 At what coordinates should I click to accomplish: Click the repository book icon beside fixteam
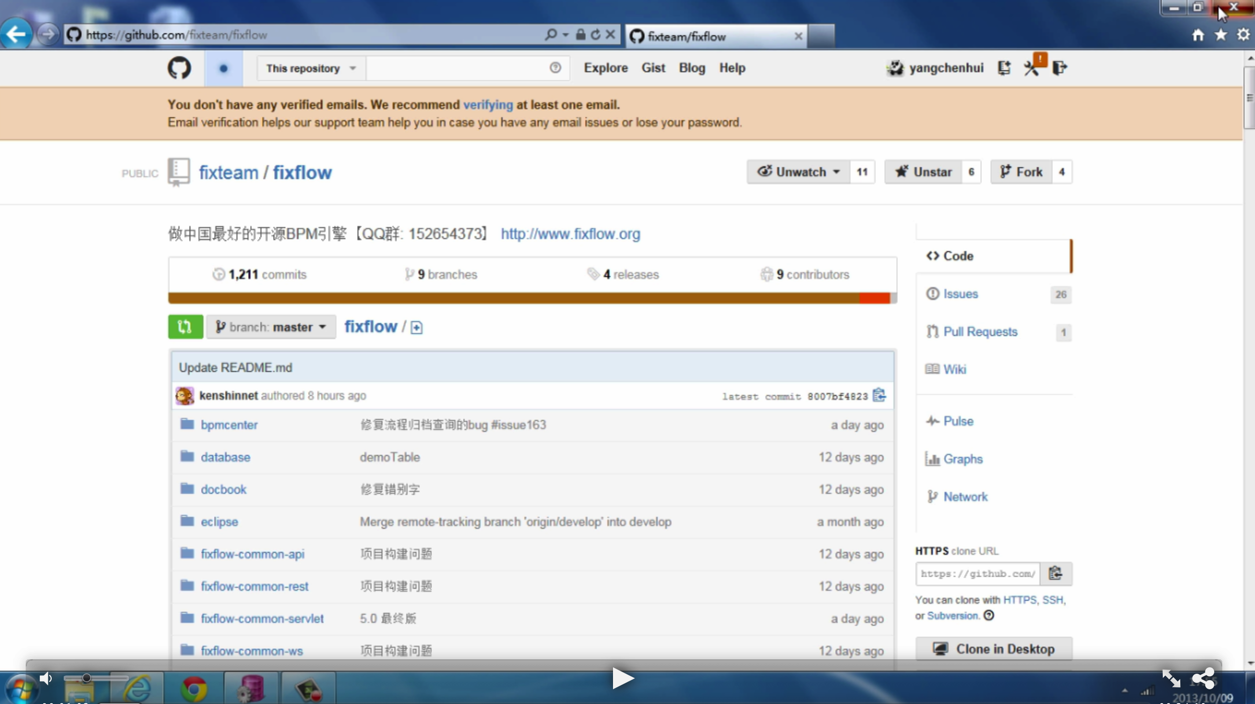[179, 172]
